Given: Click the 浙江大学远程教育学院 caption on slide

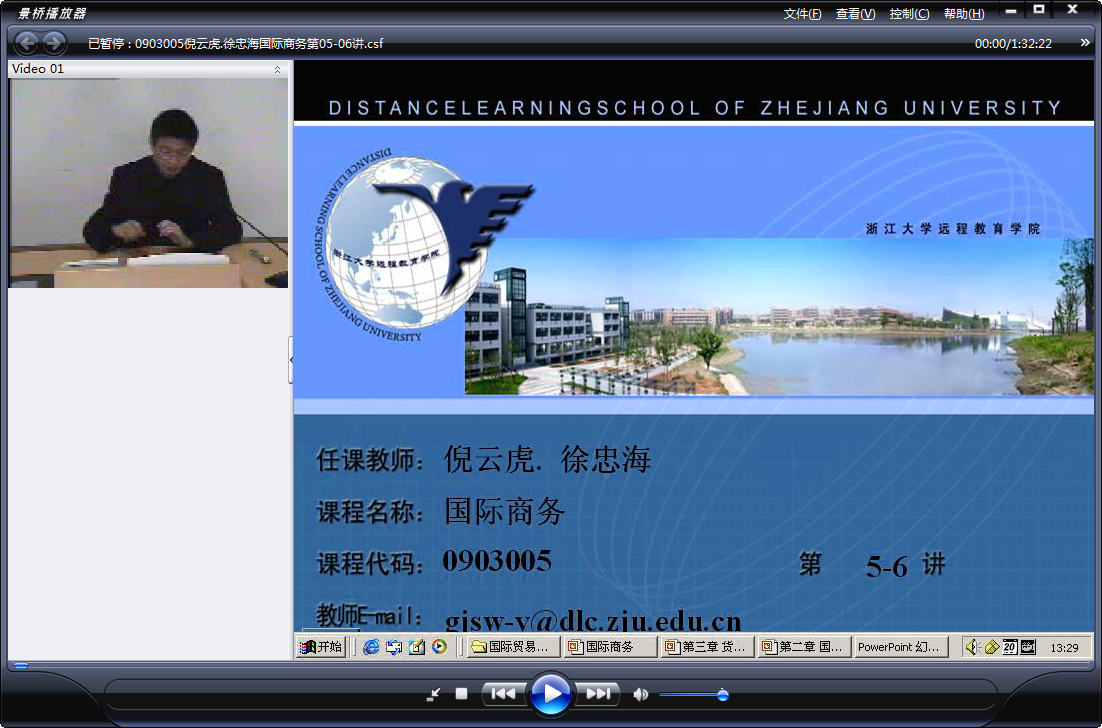Looking at the screenshot, I should [x=952, y=228].
